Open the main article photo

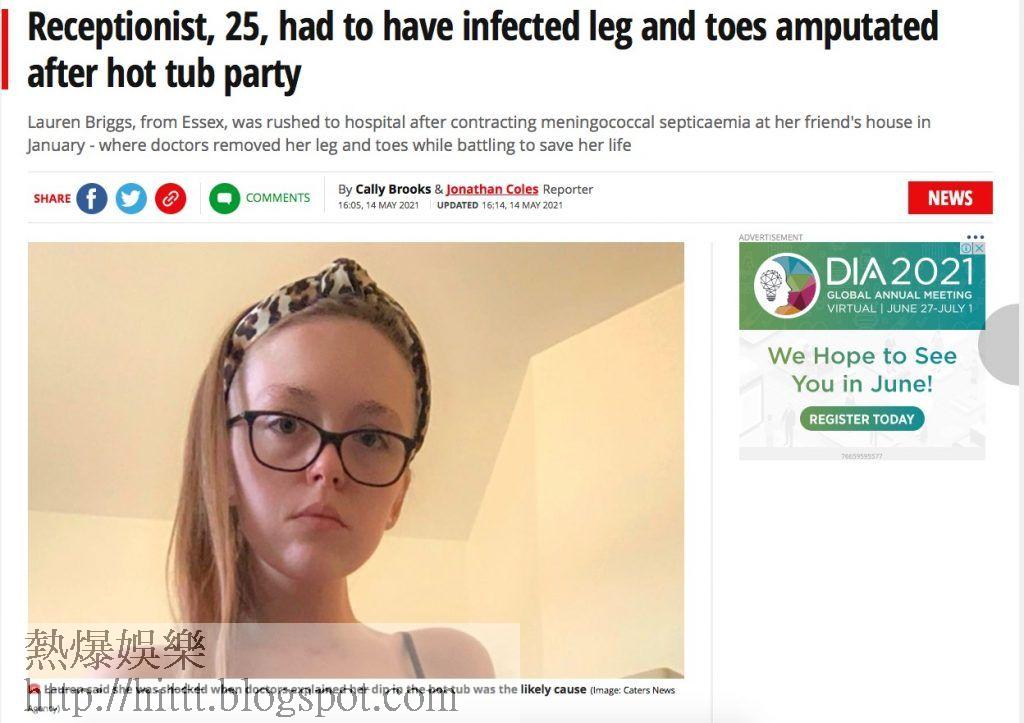[x=356, y=460]
